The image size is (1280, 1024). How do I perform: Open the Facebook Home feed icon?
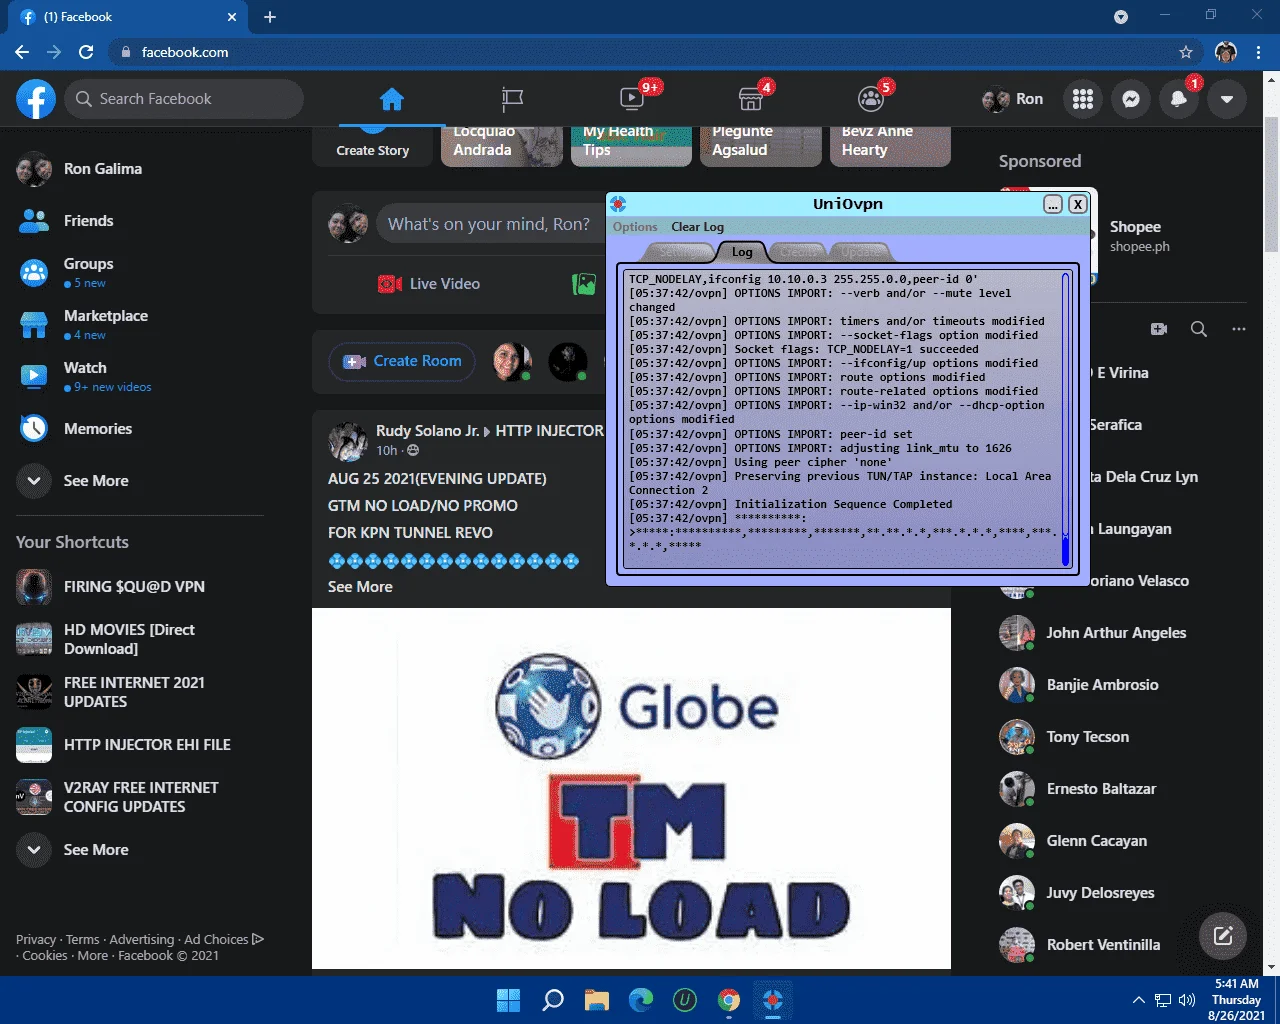392,99
